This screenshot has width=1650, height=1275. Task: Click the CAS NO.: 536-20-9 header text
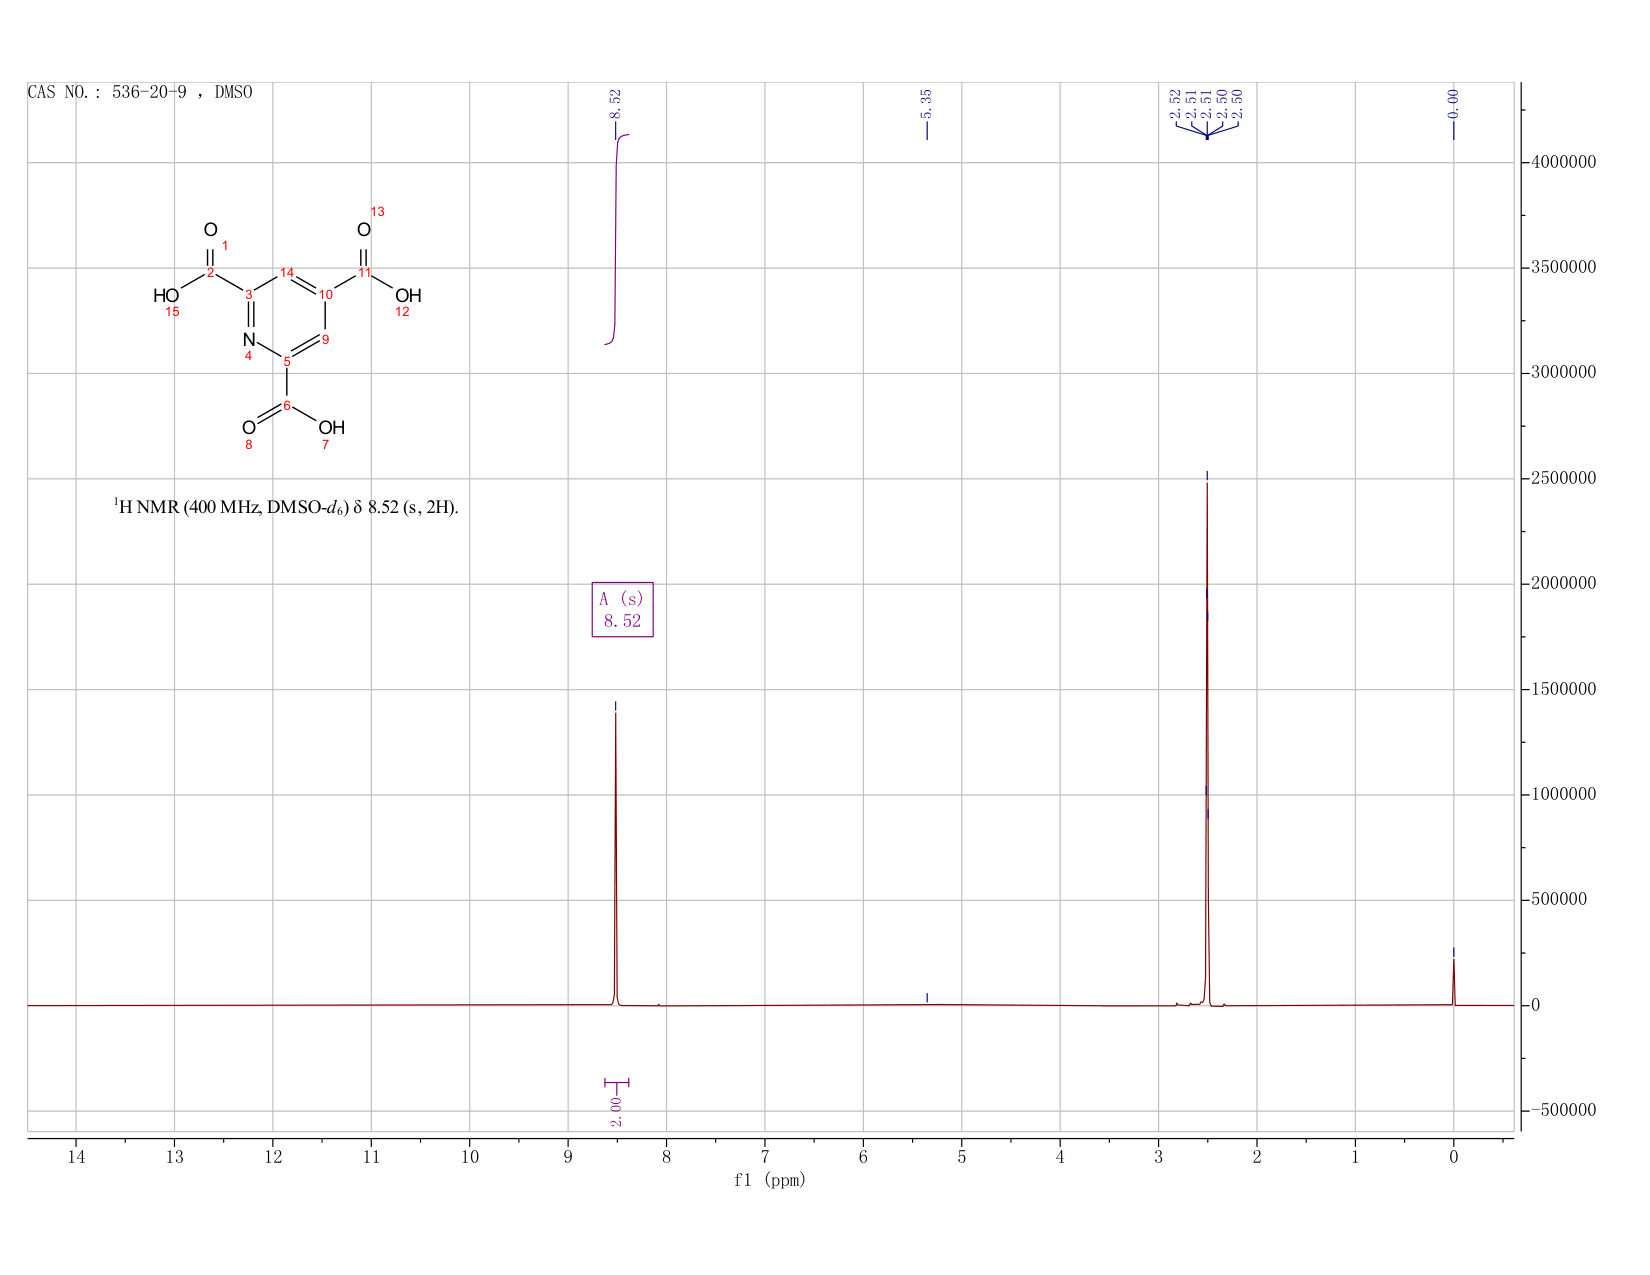click(140, 92)
